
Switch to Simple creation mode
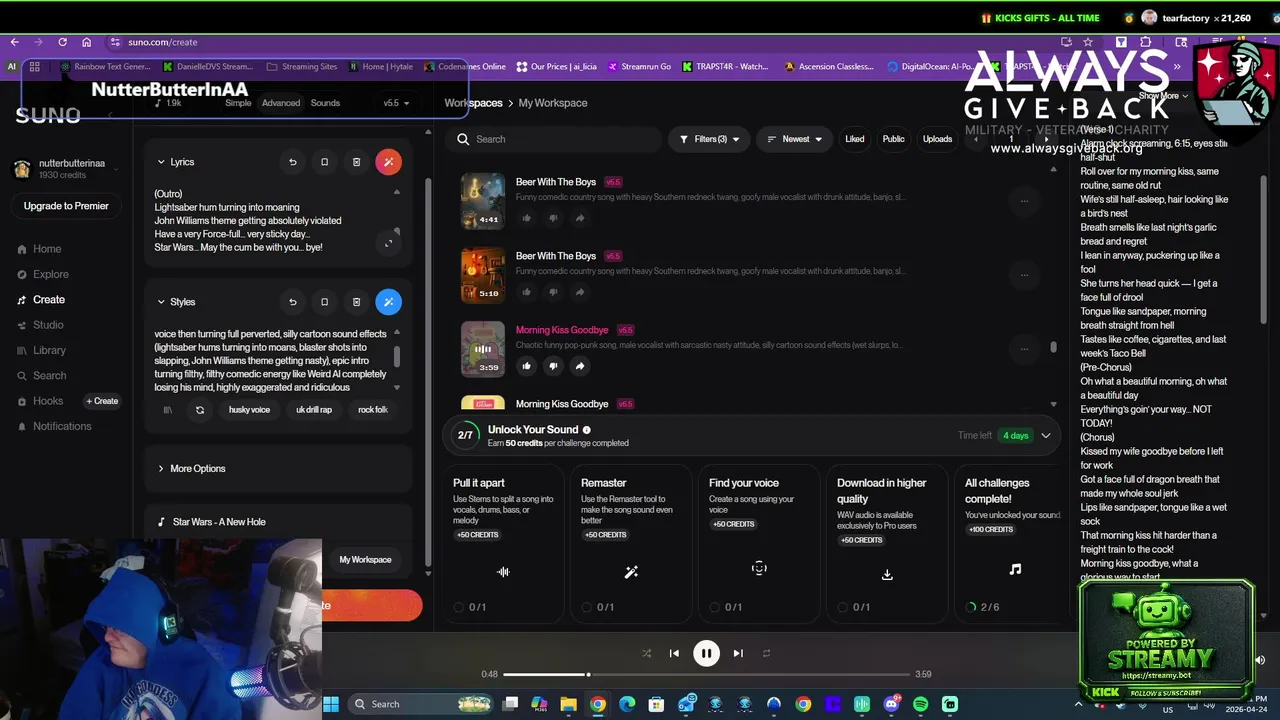(x=238, y=103)
